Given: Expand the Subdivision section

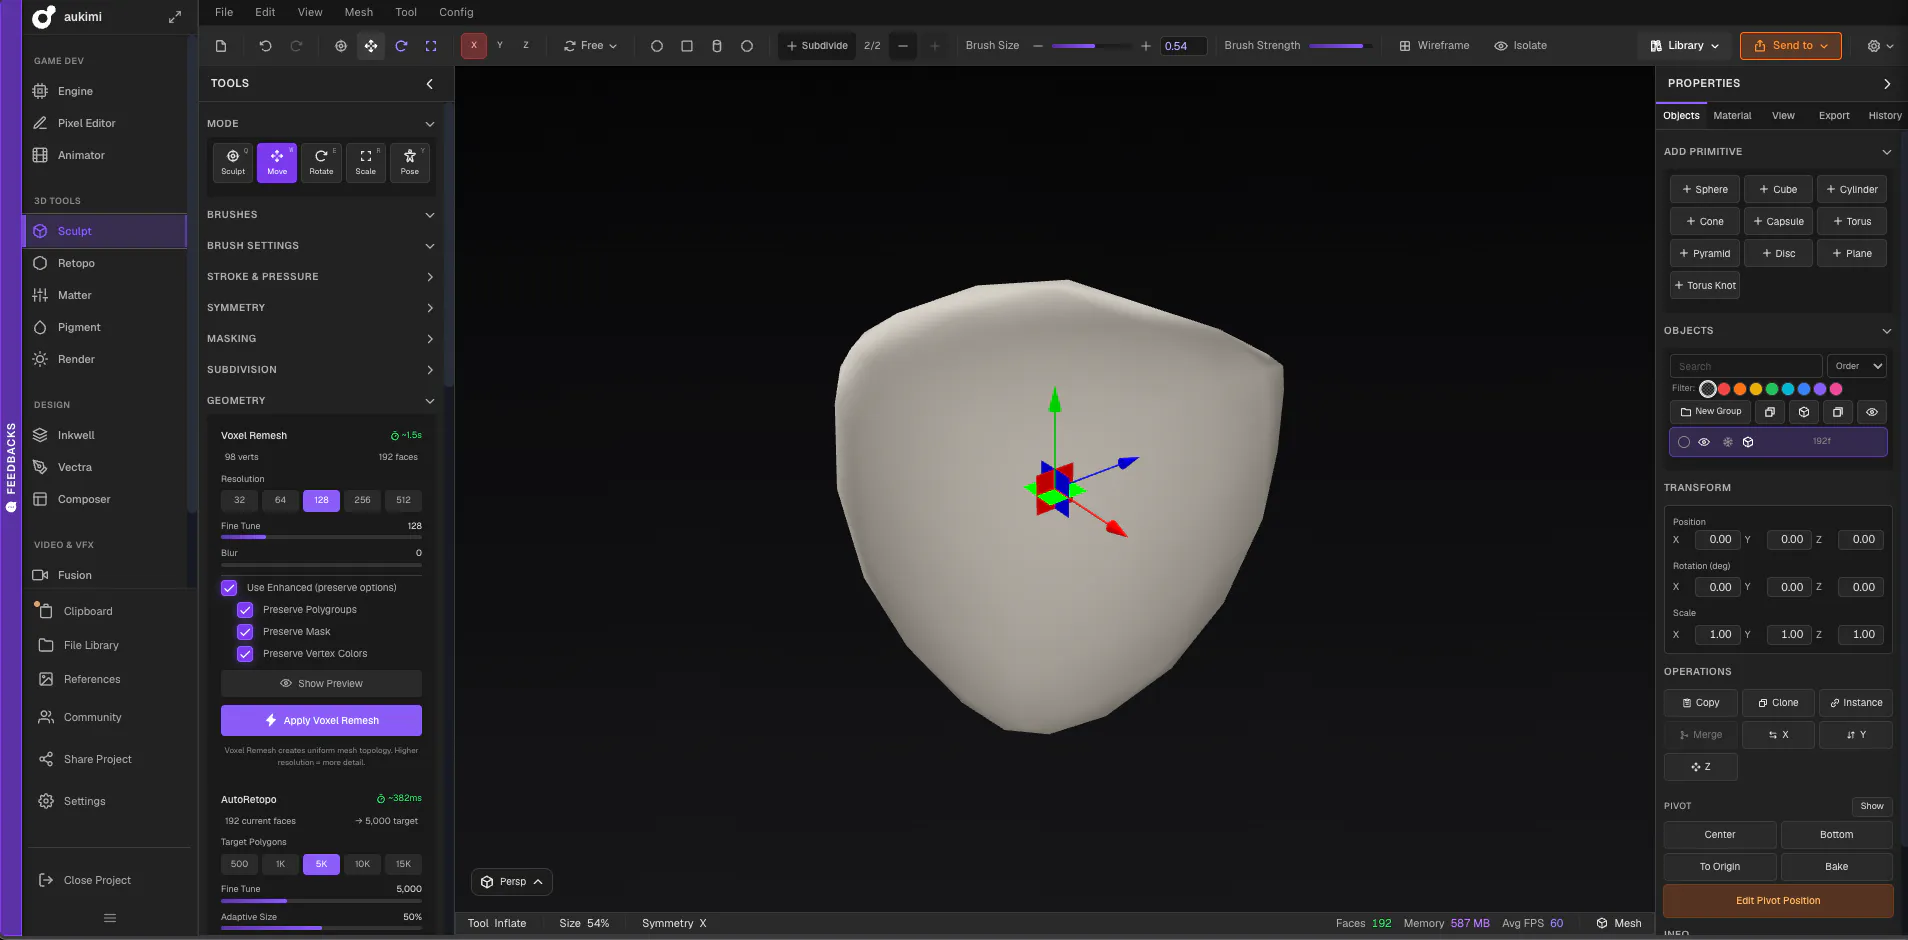Looking at the screenshot, I should pos(321,370).
